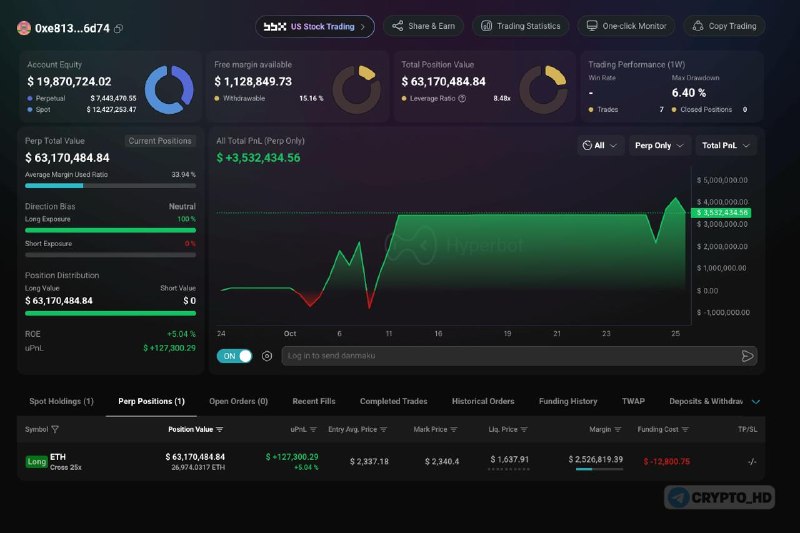Screen dimensions: 800x533
Task: Open Trading Statistics
Action: 520,26
